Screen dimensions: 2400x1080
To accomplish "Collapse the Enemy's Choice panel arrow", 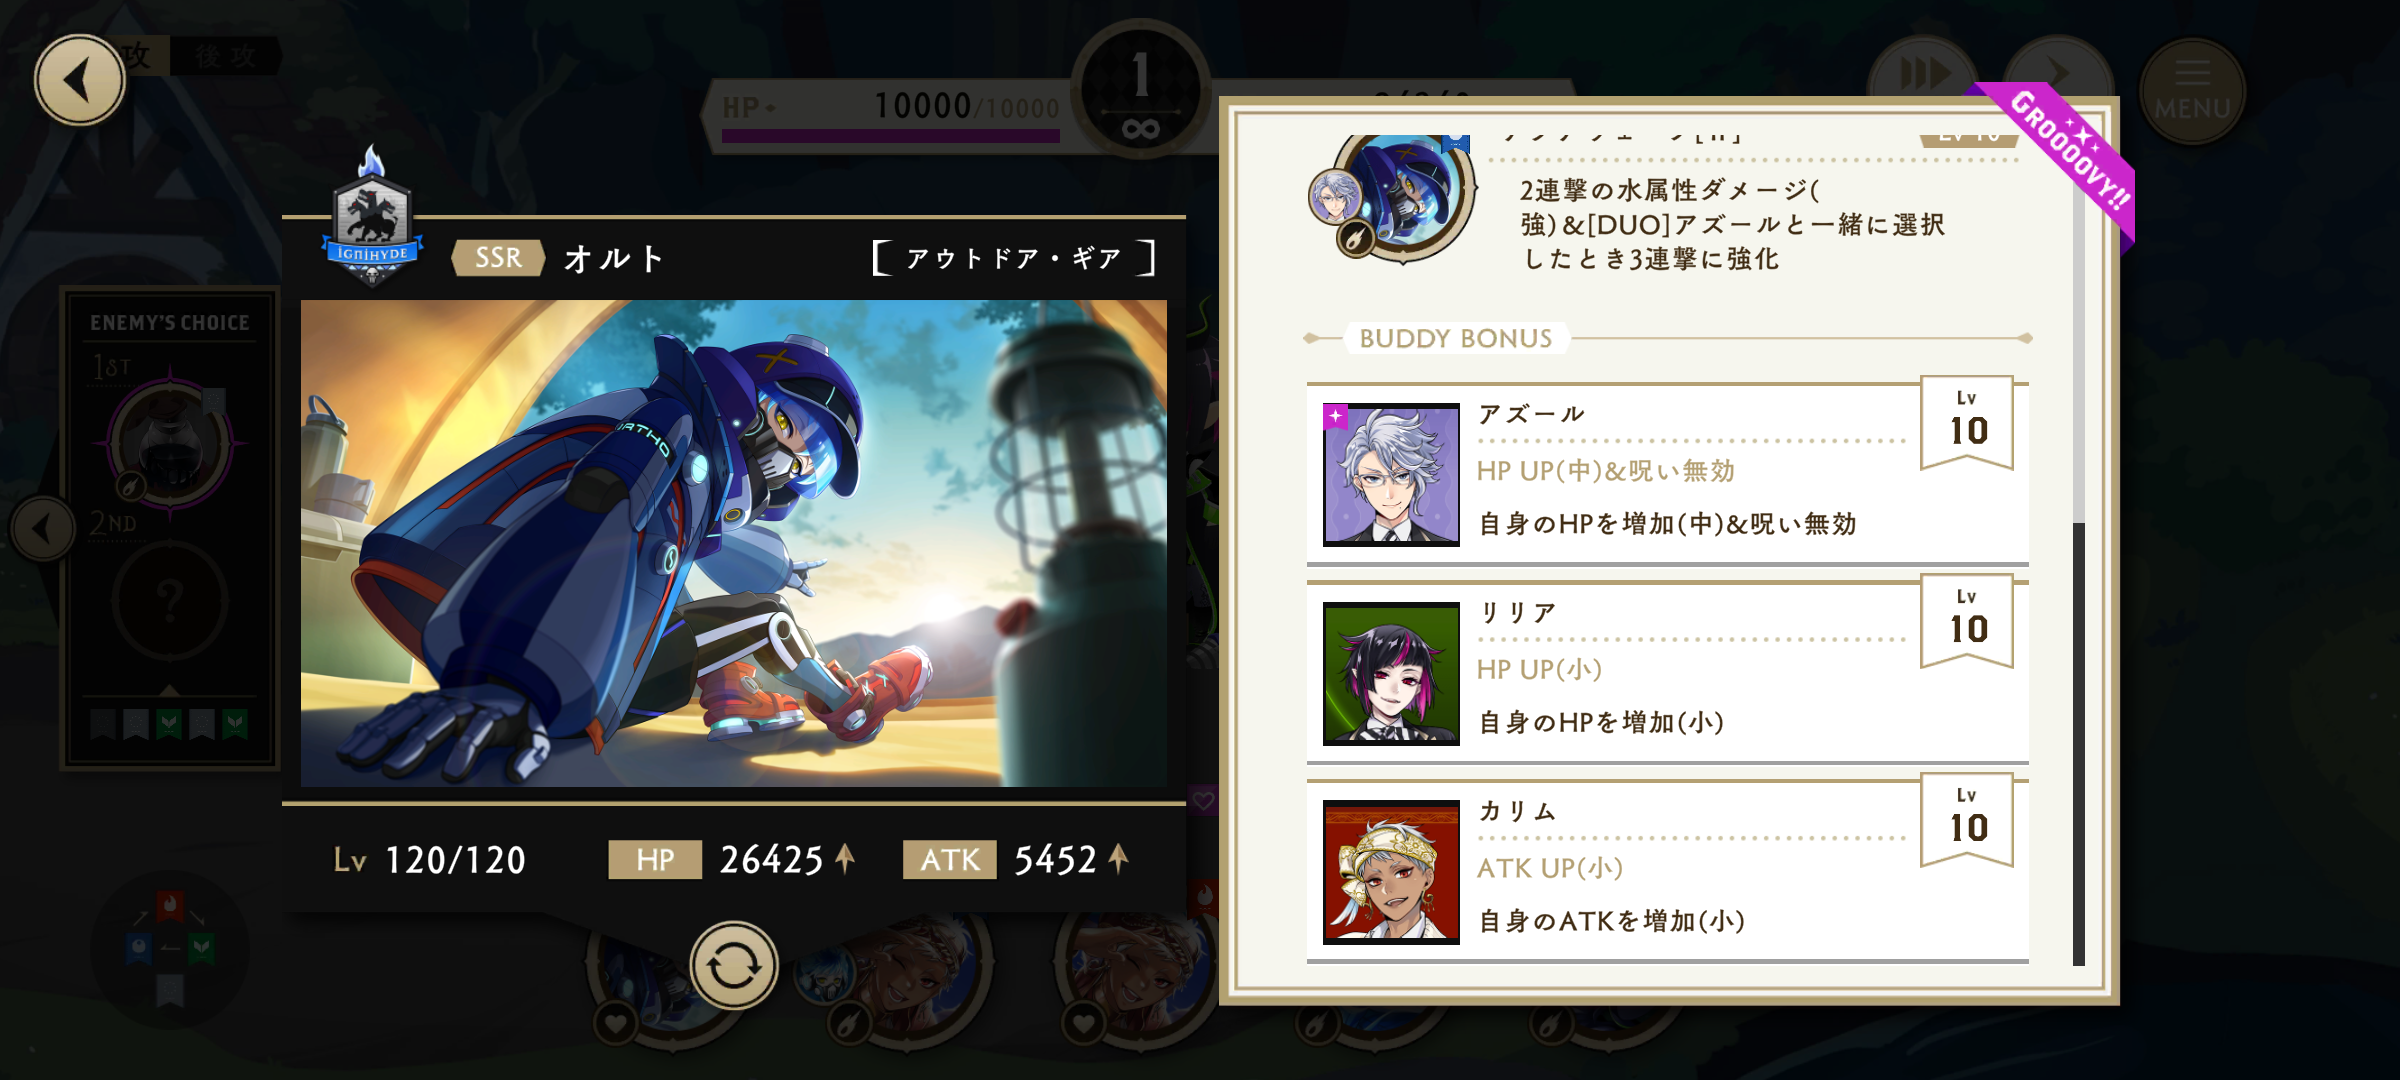I will 43,528.
